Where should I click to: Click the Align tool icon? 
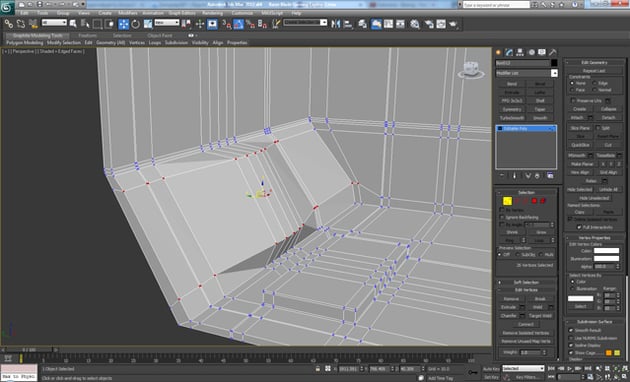point(348,24)
